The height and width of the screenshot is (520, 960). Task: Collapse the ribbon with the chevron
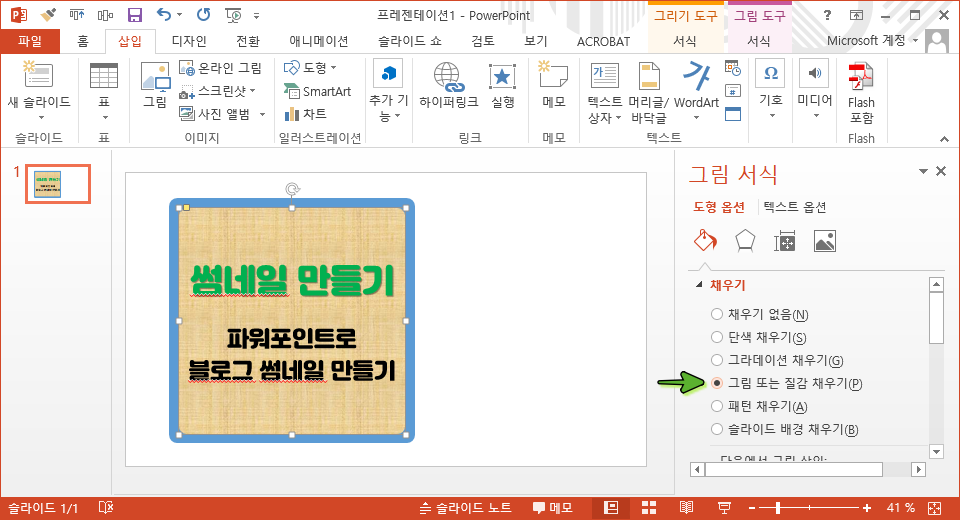coord(944,139)
